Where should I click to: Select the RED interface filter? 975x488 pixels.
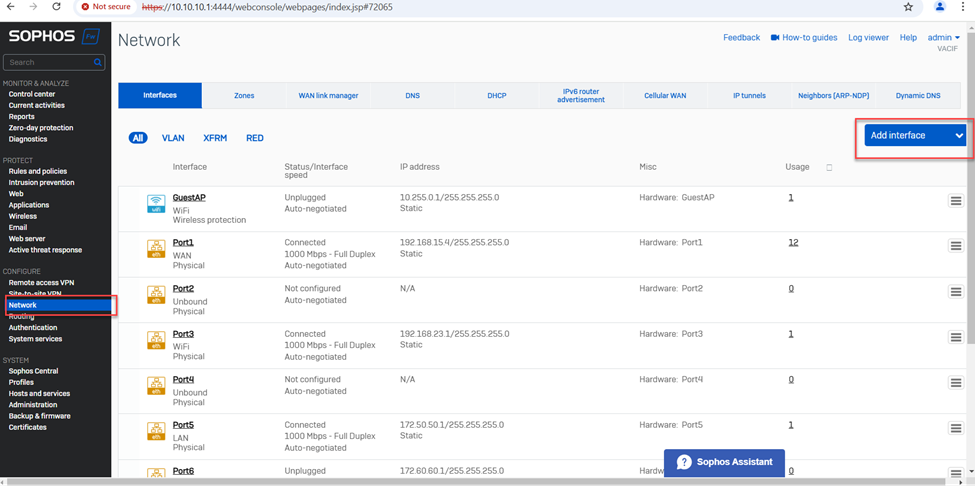point(255,138)
